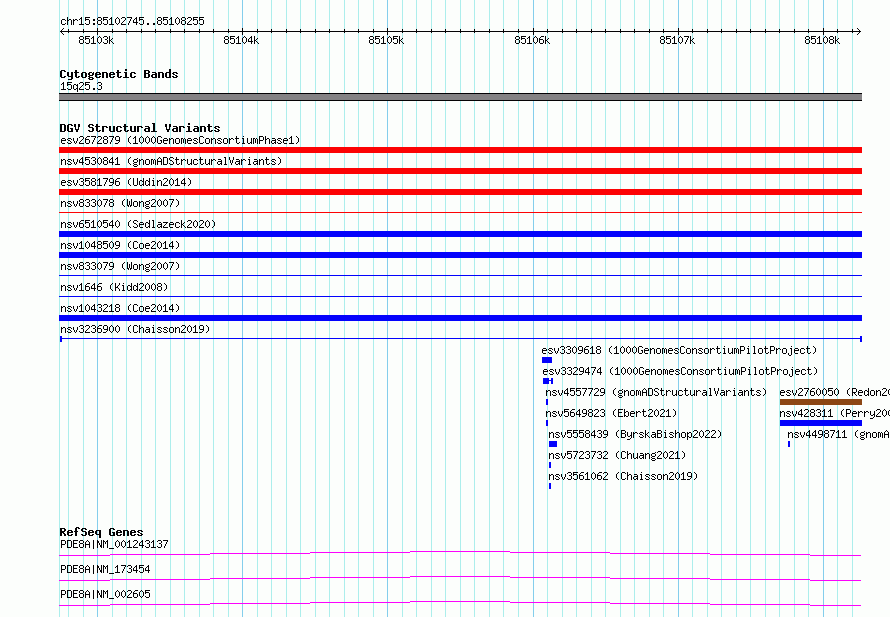Screen dimensions: 890x617
Task: Select PDE8A|NM_173454 transcript label
Action: pyautogui.click(x=105, y=569)
